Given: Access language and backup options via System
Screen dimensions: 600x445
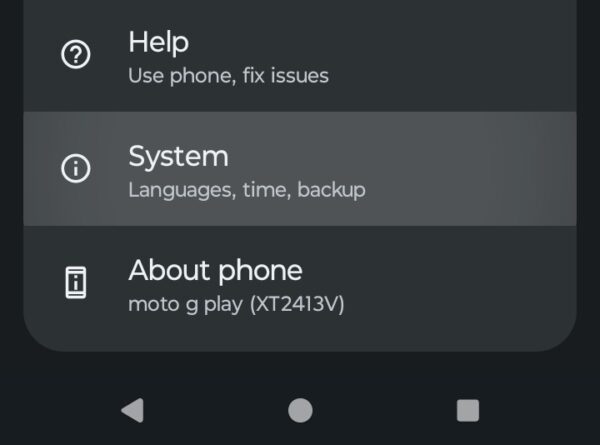Looking at the screenshot, I should pyautogui.click(x=300, y=169).
